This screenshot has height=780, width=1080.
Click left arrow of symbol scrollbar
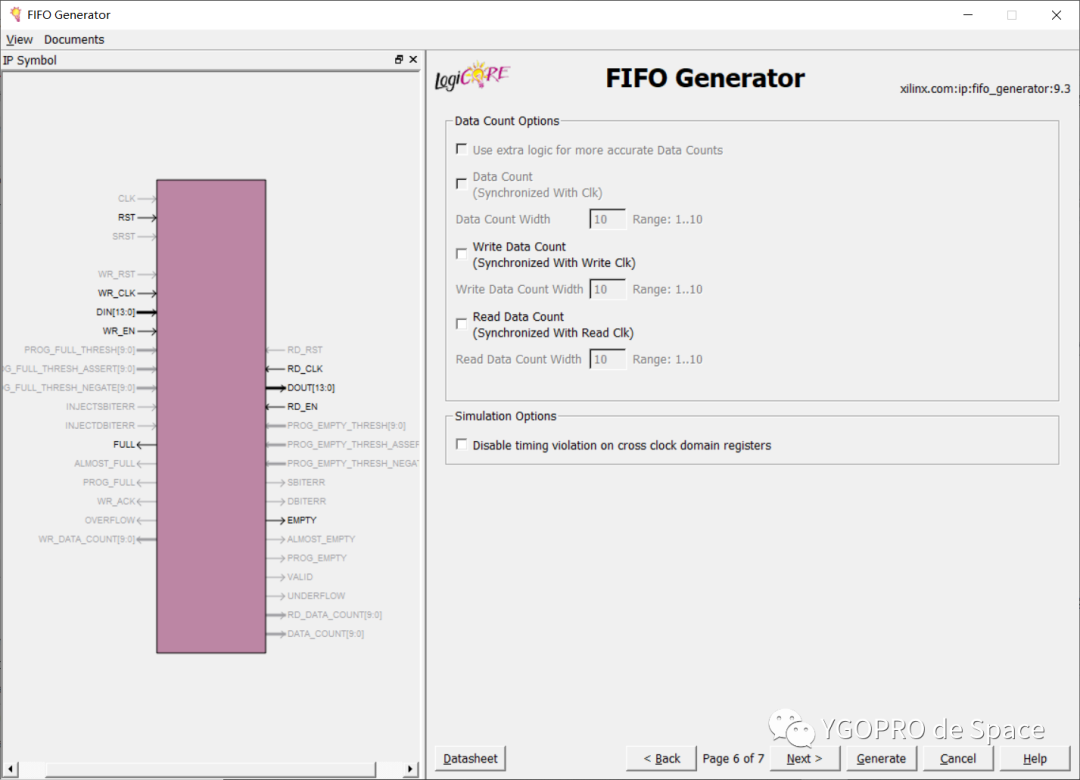pos(10,769)
